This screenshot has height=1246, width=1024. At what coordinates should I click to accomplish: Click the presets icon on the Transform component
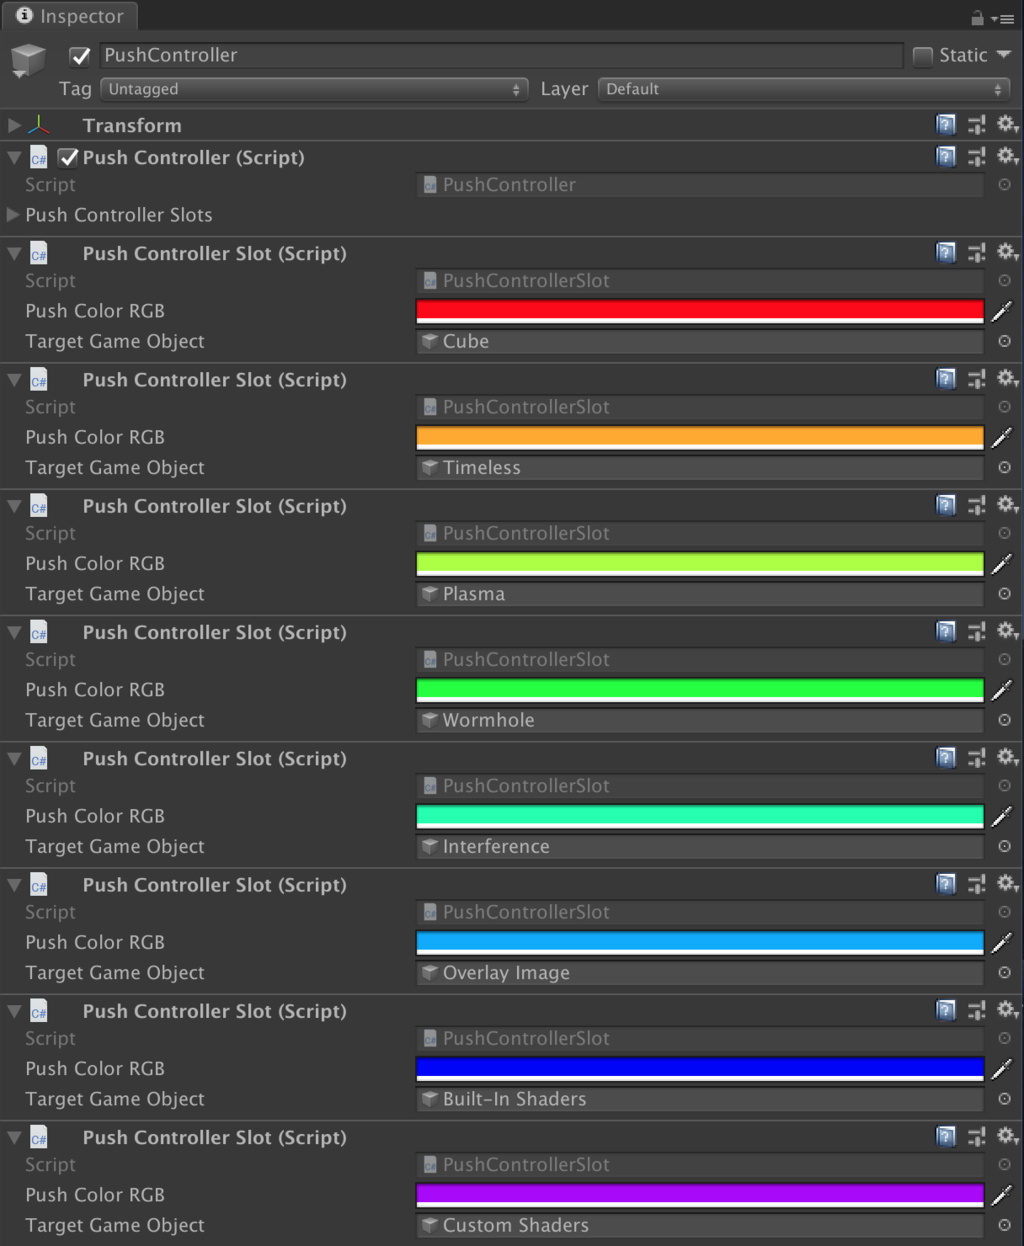(x=976, y=124)
